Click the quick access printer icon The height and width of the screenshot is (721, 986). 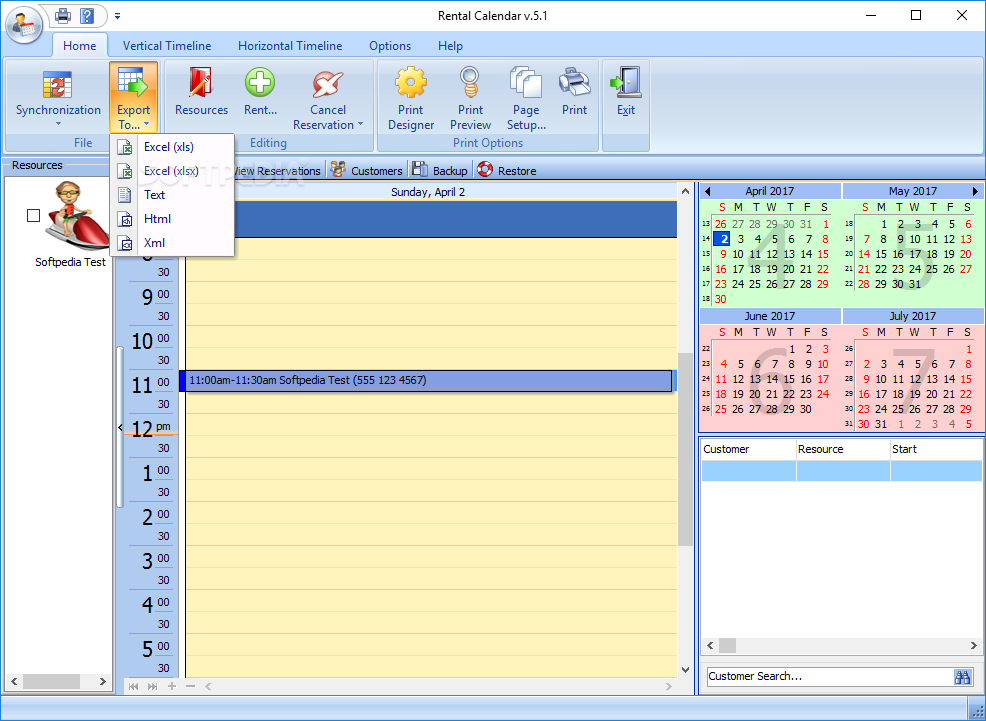click(x=63, y=16)
